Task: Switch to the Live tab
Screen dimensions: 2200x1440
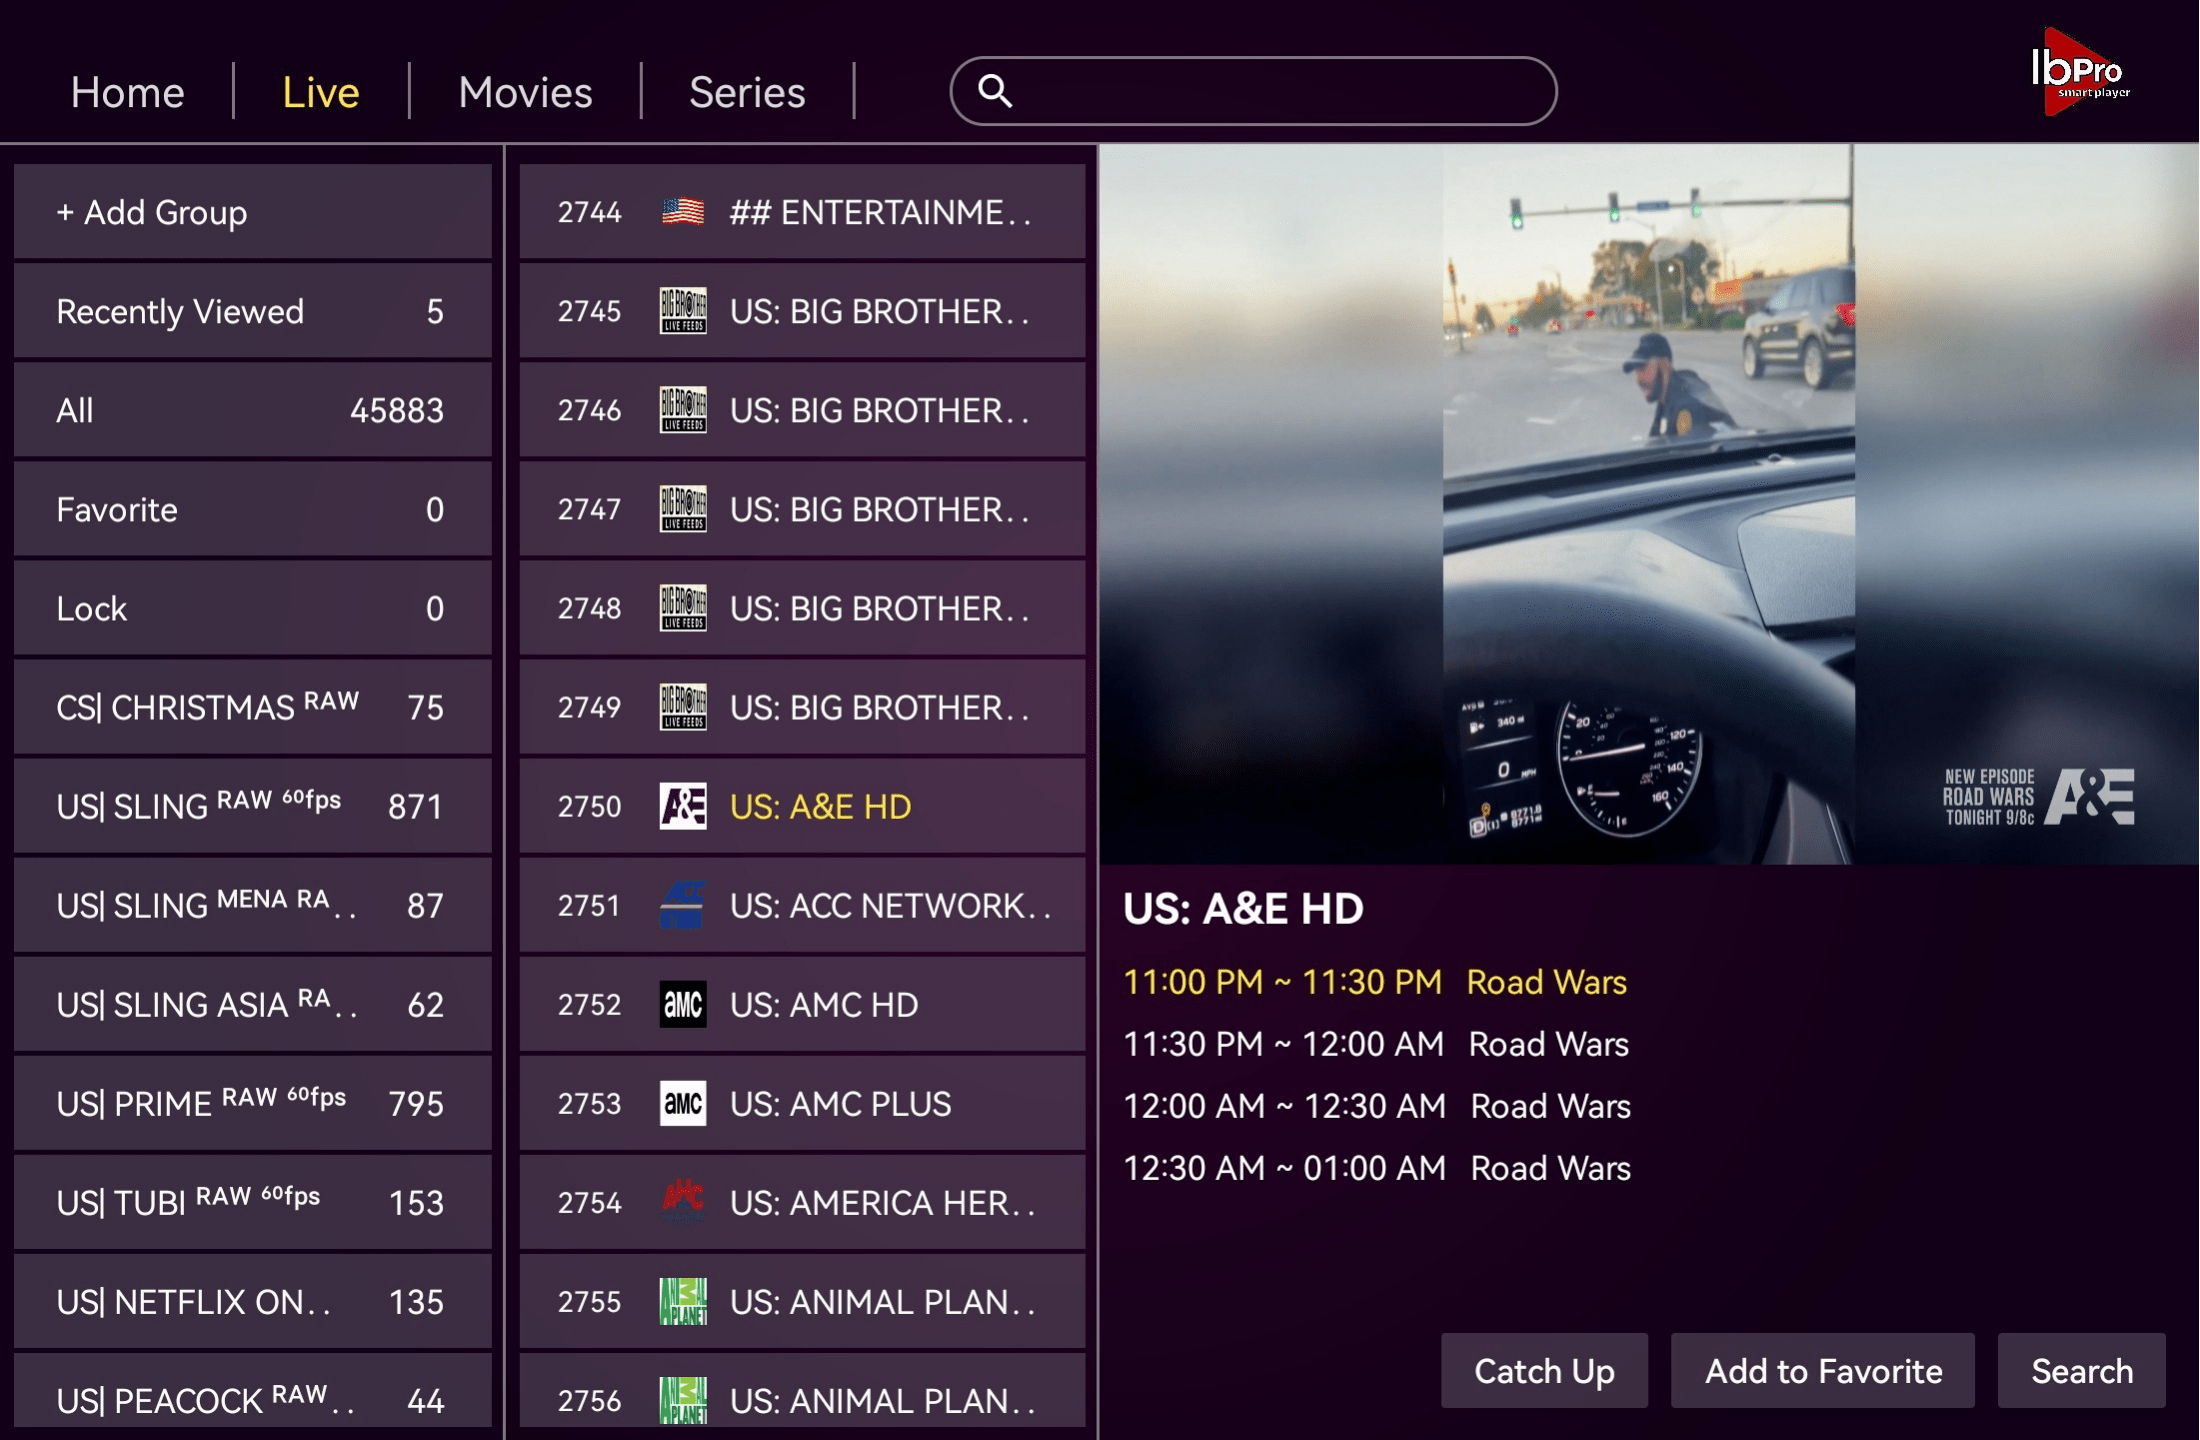Action: click(321, 92)
